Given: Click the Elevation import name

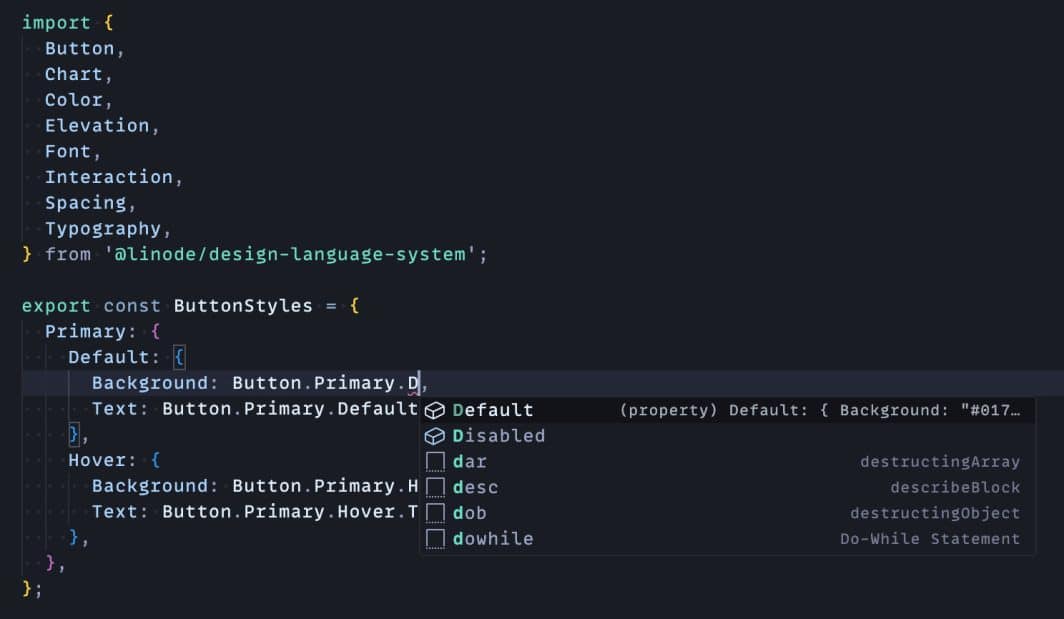Looking at the screenshot, I should pyautogui.click(x=97, y=126).
